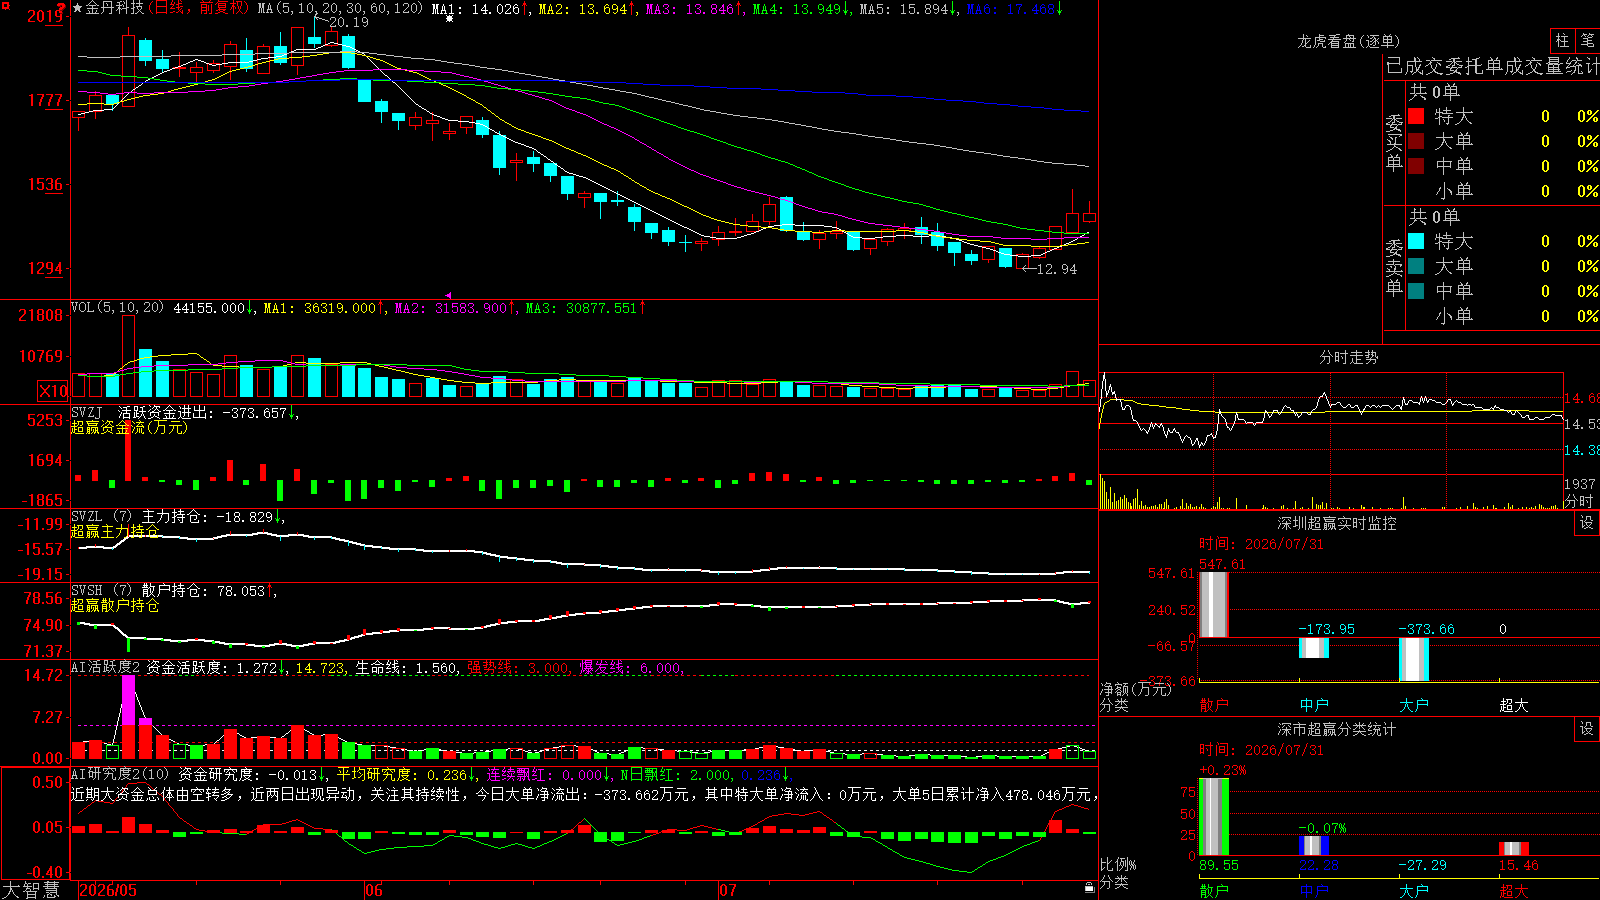The height and width of the screenshot is (900, 1600).
Task: Click the star icon beside 金丹科技
Action: click(x=78, y=8)
